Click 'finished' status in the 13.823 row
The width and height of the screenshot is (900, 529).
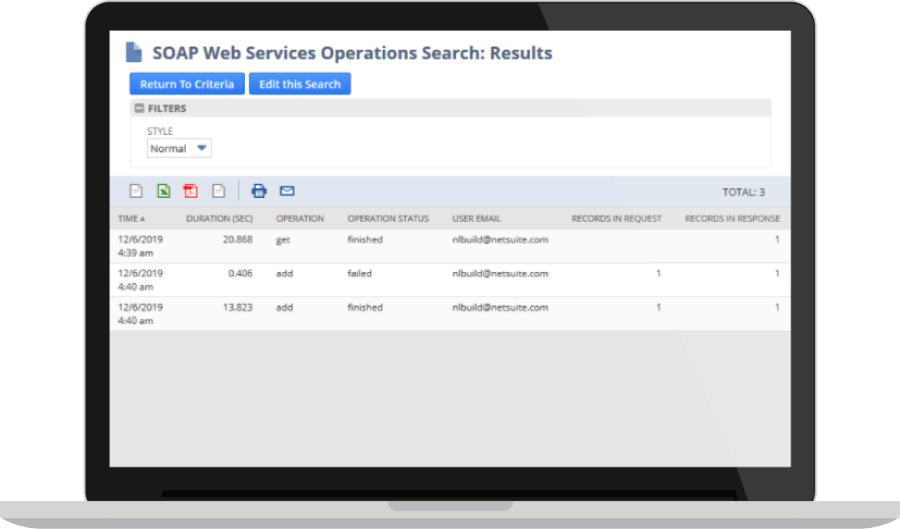(365, 307)
